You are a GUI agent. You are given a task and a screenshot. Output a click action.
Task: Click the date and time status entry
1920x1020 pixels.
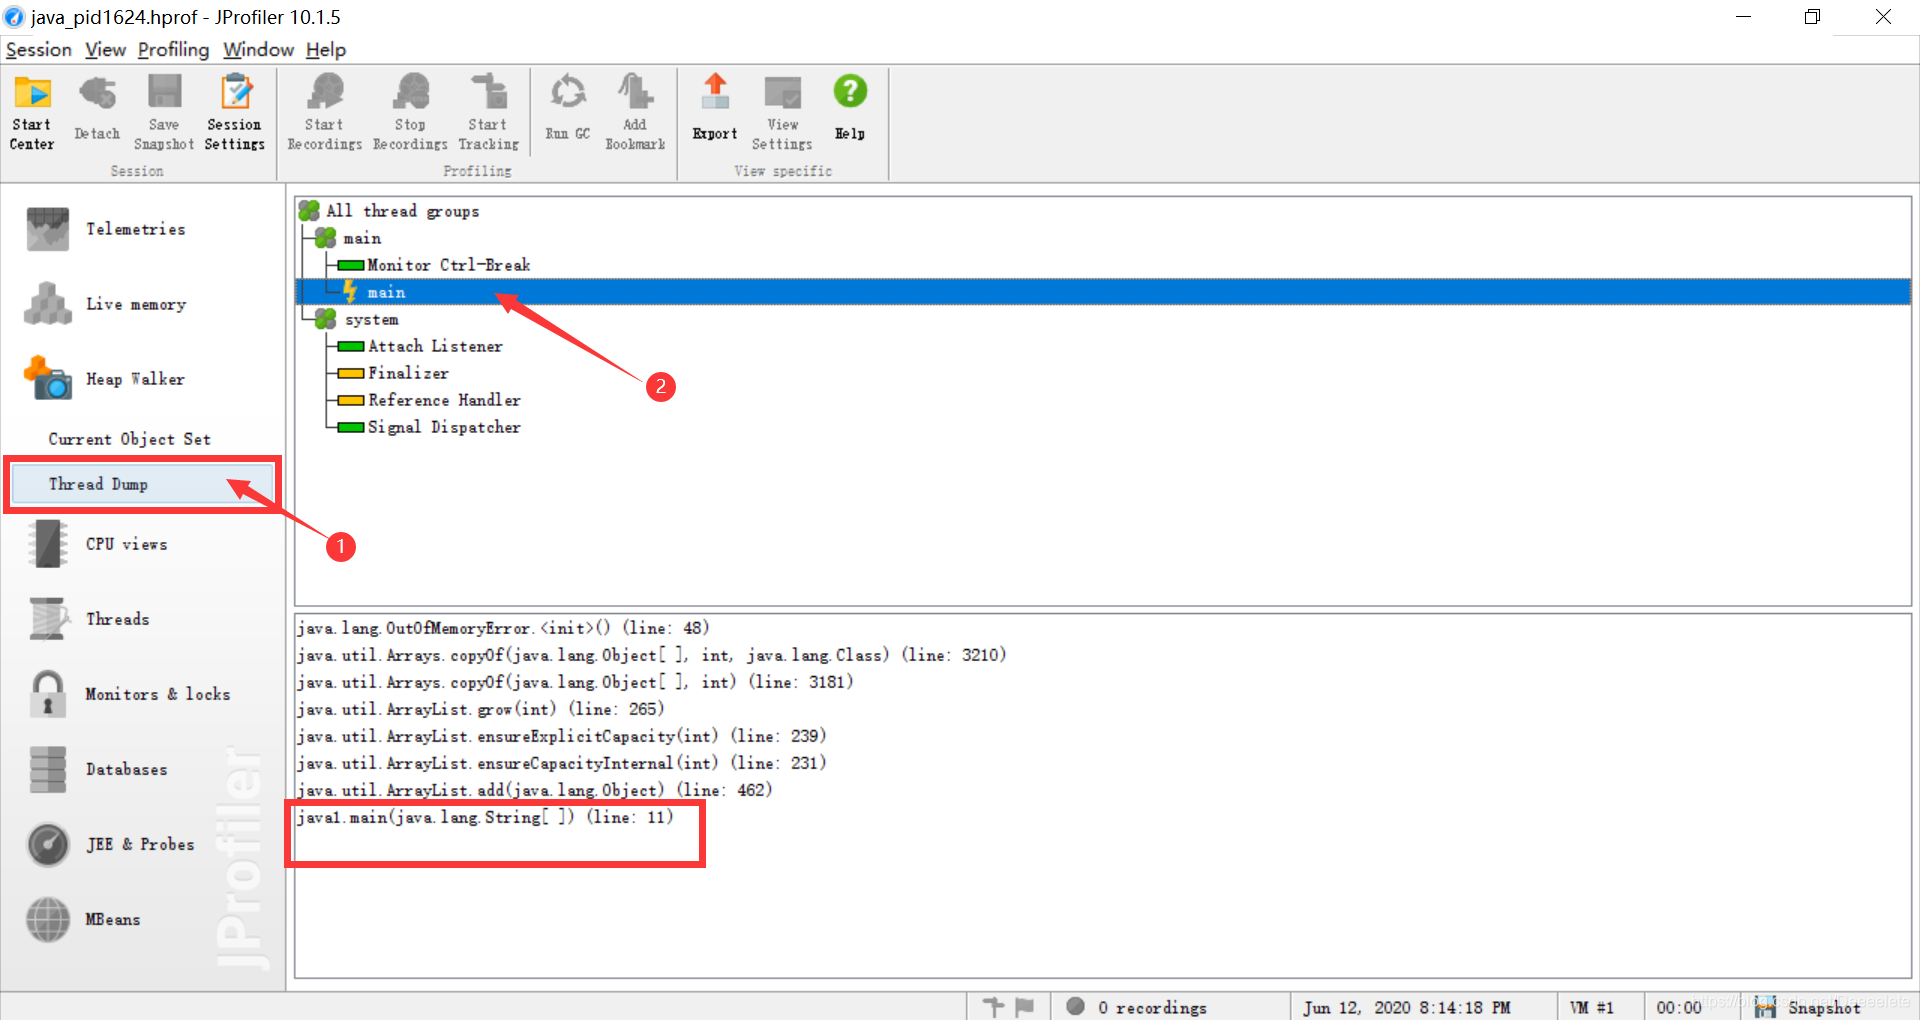[1406, 1007]
